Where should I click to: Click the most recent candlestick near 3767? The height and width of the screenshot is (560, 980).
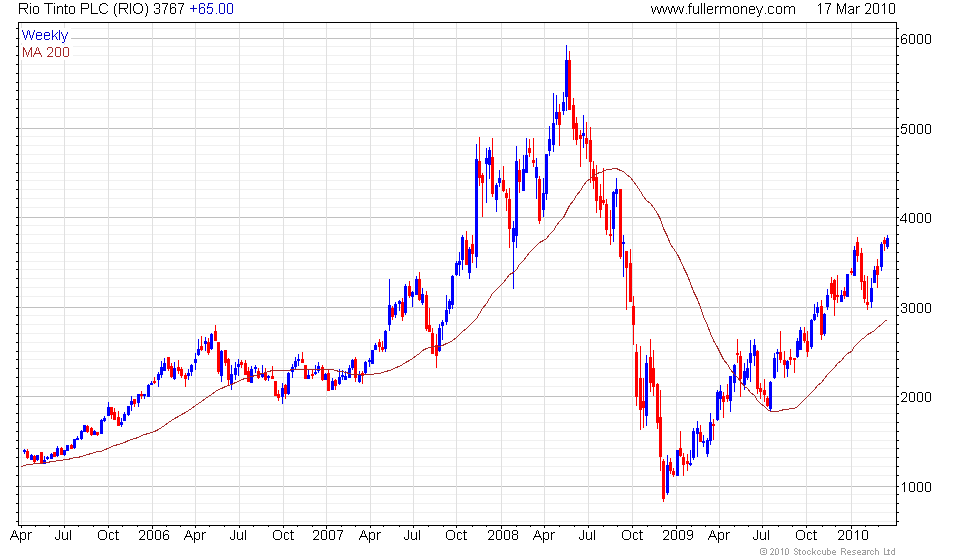coord(887,242)
